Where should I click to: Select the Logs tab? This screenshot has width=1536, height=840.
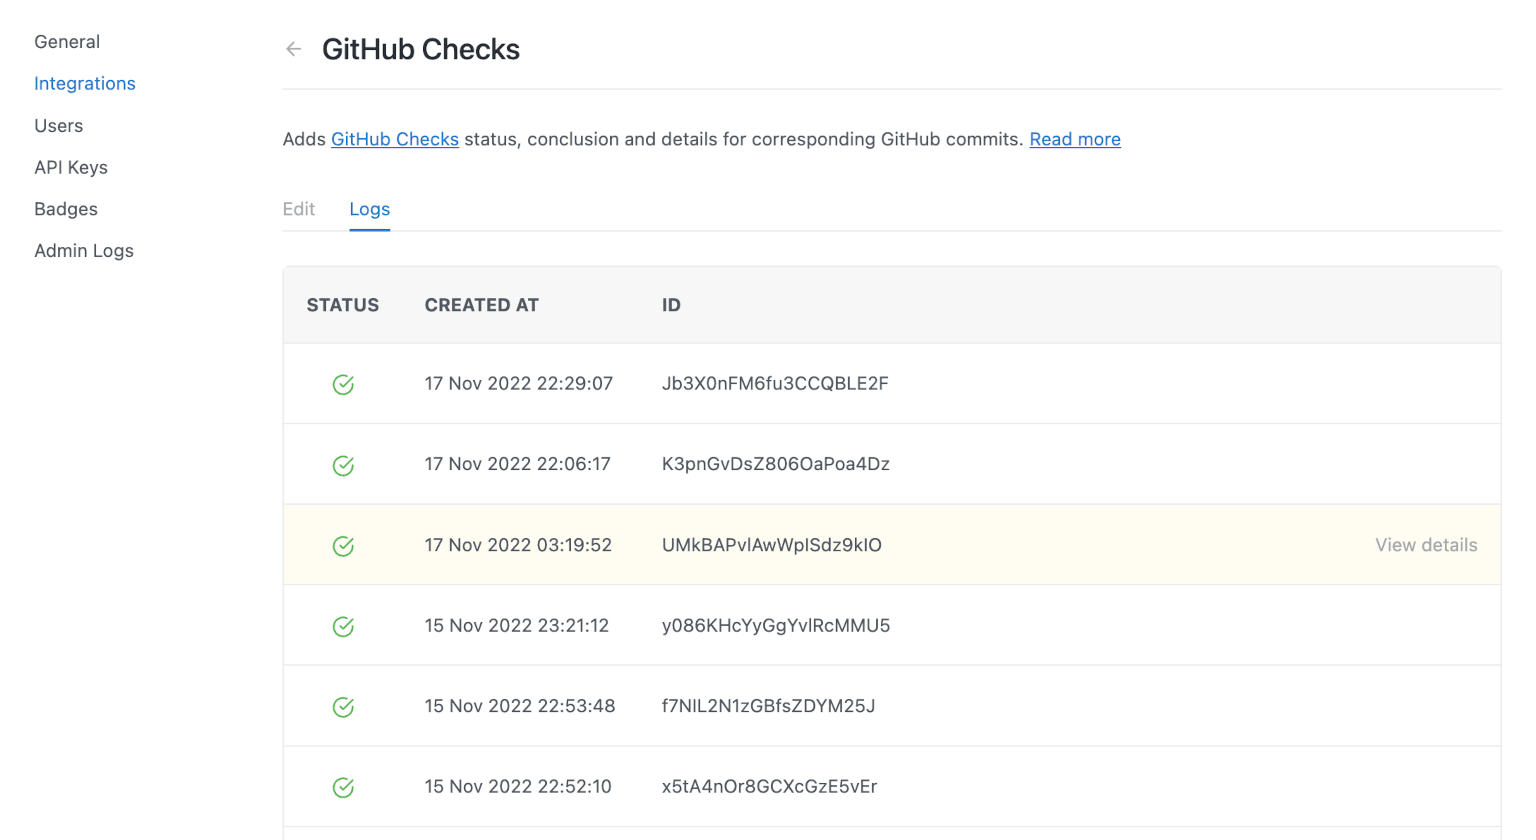pos(370,209)
